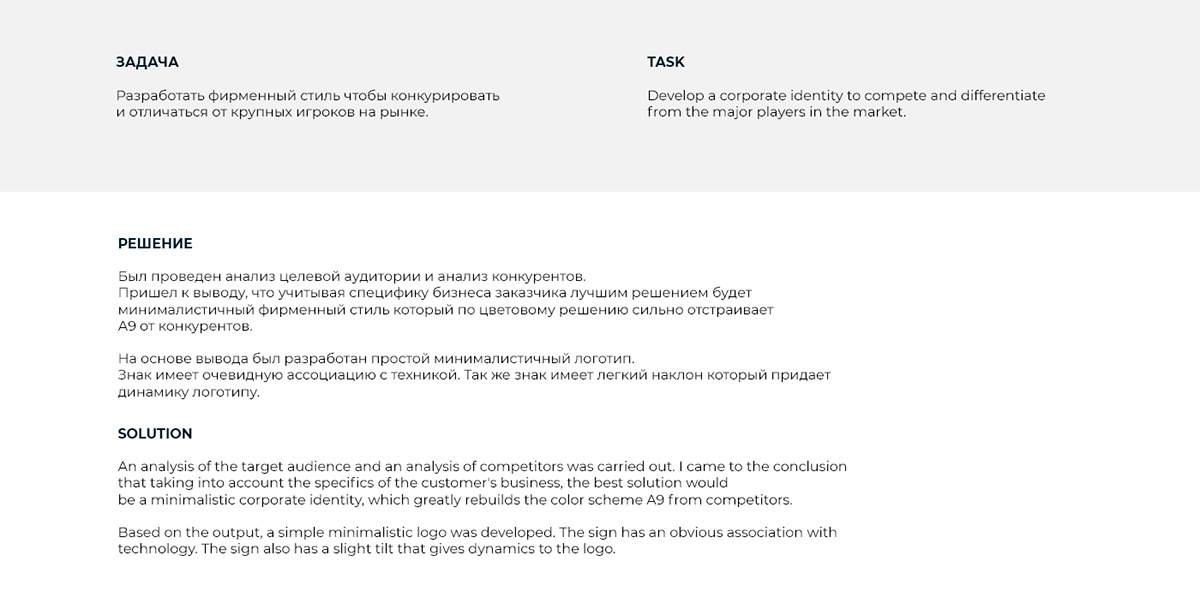Click the line starting 'Based on the output'
The width and height of the screenshot is (1200, 615).
pos(477,532)
